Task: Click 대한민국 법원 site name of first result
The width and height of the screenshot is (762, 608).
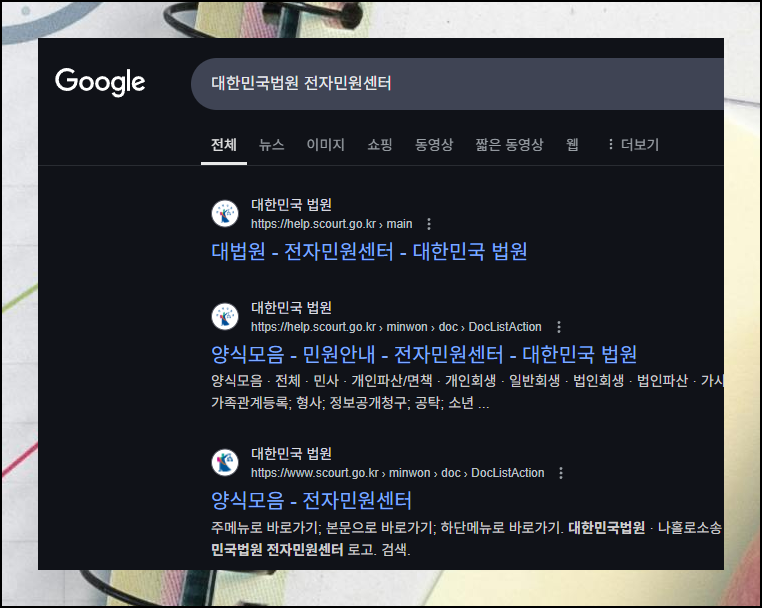Action: pyautogui.click(x=291, y=205)
